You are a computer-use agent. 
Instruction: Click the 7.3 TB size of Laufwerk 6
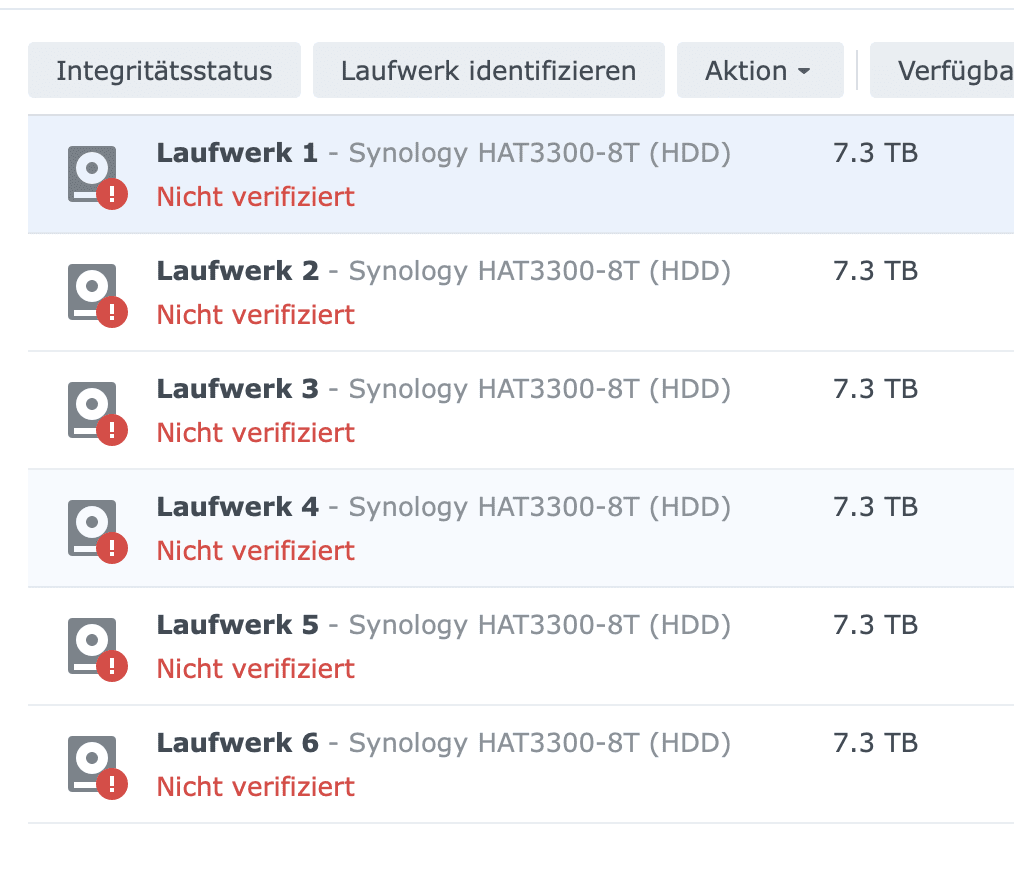[875, 743]
